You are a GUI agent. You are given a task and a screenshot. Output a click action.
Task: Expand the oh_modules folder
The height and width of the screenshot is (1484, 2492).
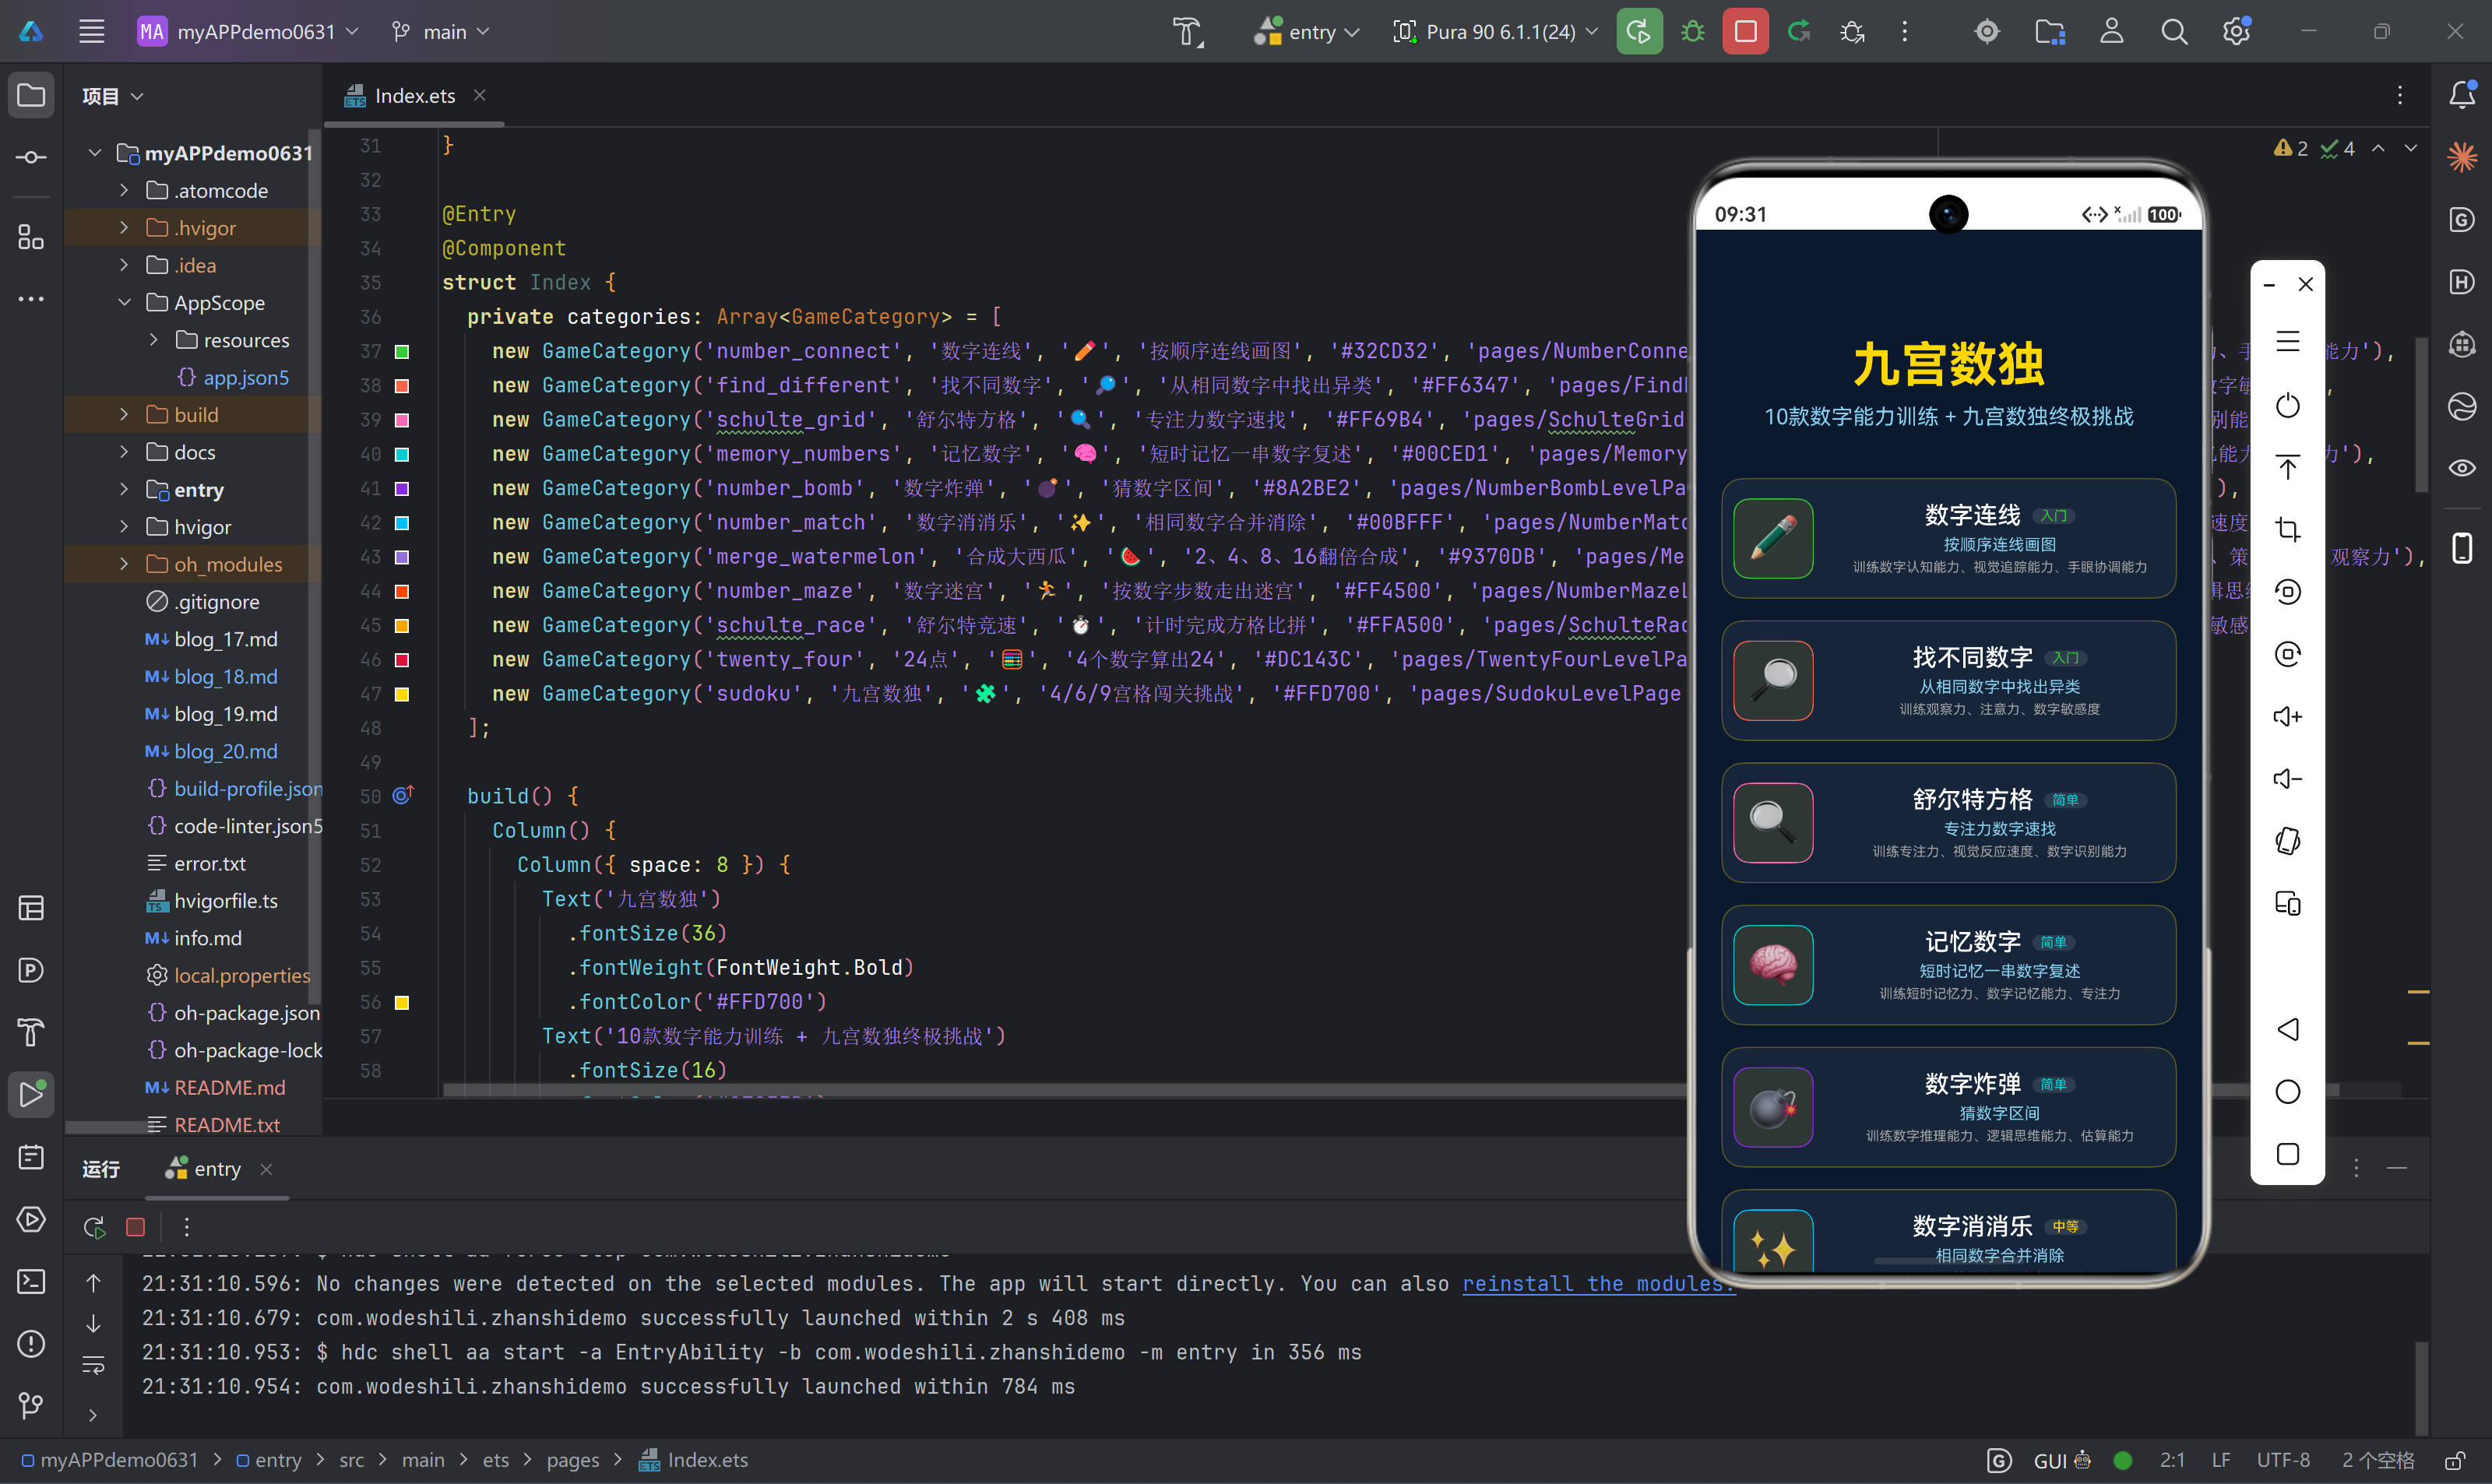click(x=123, y=564)
